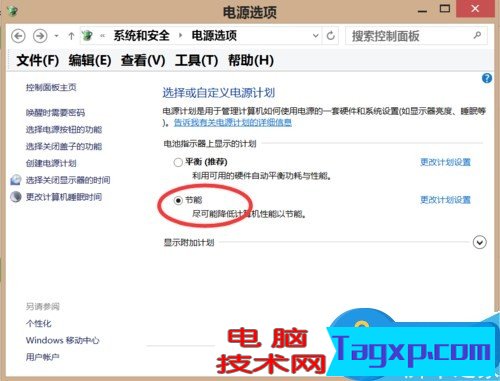Refresh the 电源选项 page
This screenshot has height=381, width=500.
(x=330, y=36)
